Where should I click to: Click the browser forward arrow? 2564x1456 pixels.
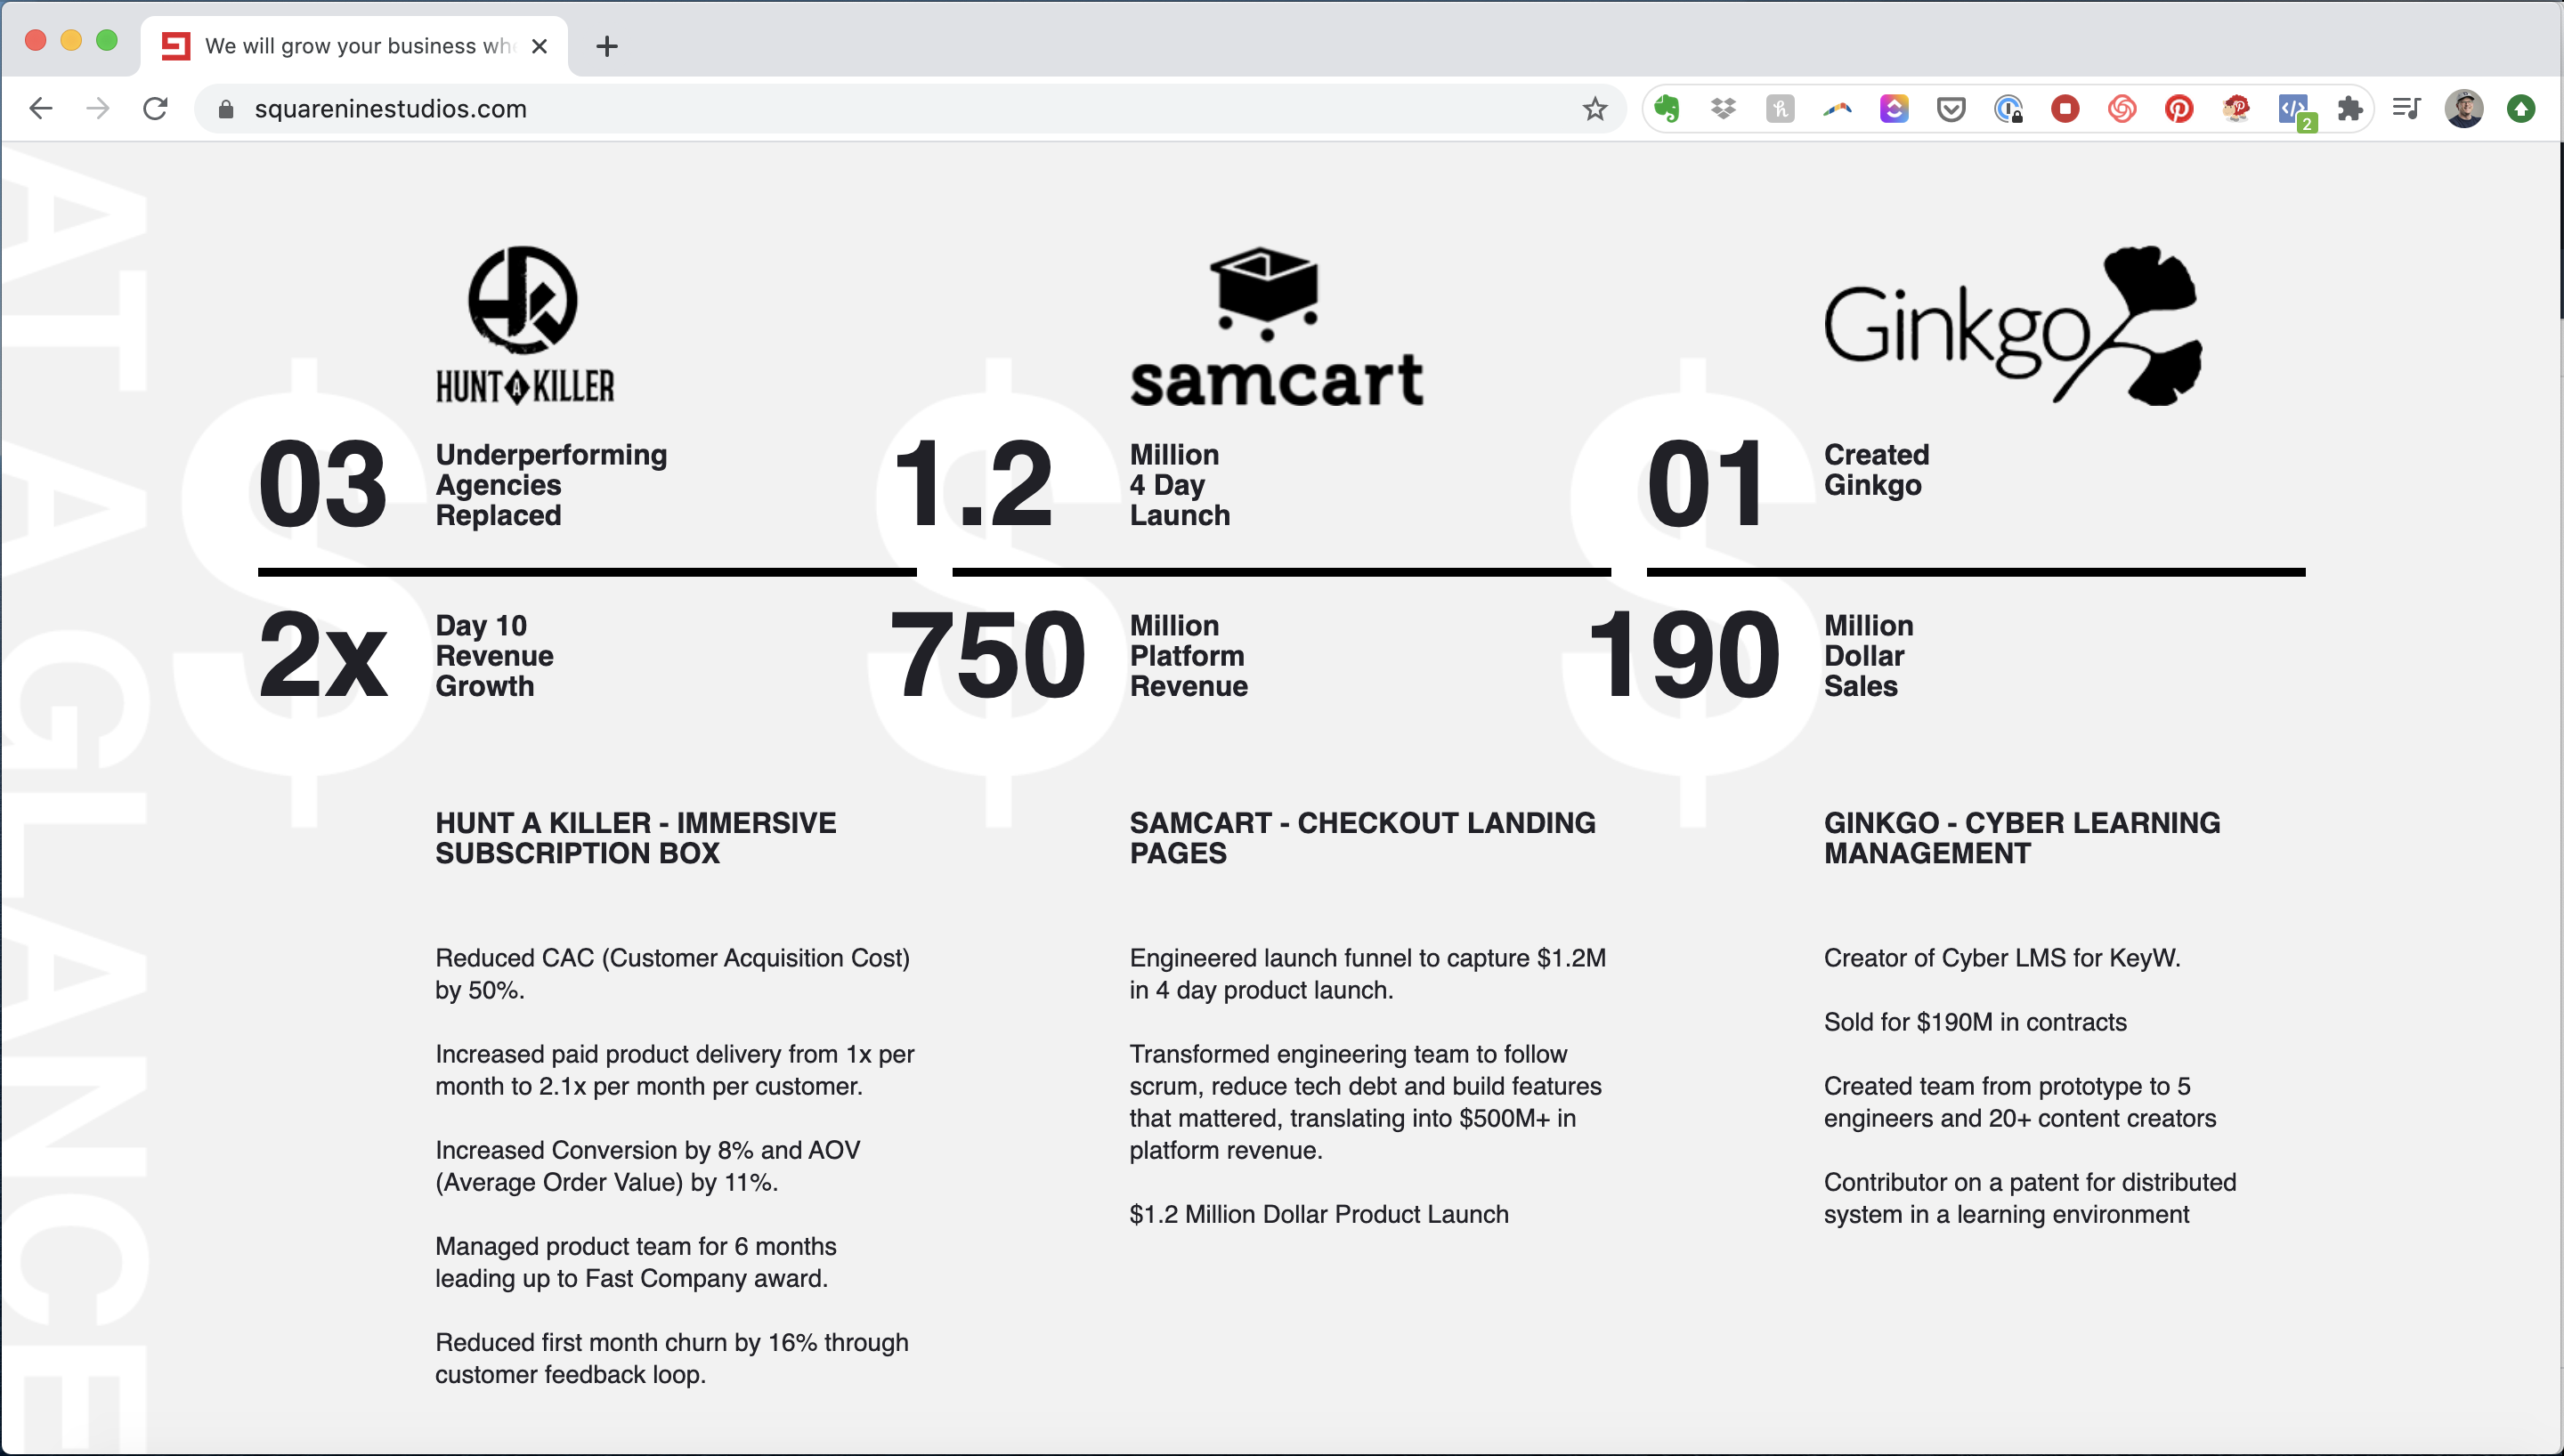pos(98,108)
